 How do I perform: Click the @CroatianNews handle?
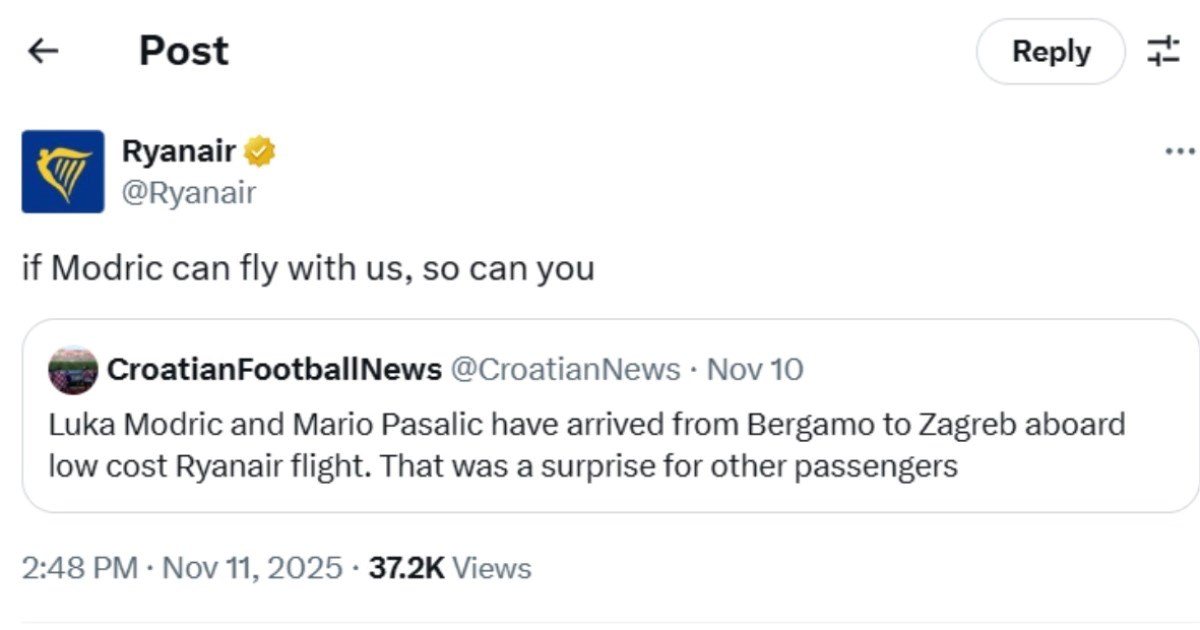(x=565, y=370)
